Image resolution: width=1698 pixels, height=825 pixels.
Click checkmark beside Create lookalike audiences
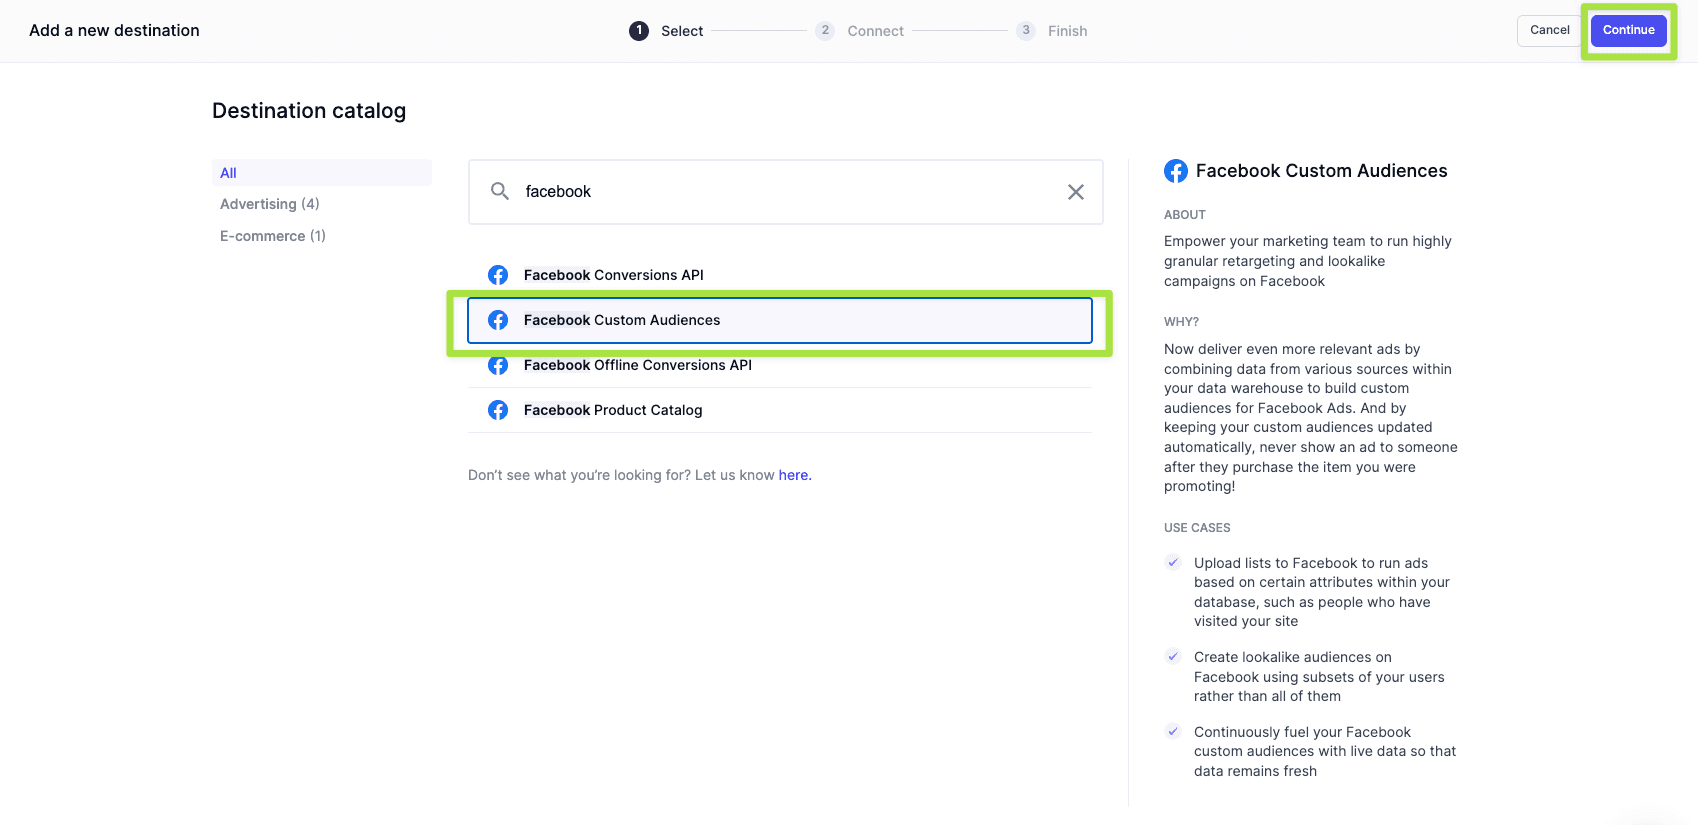click(x=1173, y=657)
